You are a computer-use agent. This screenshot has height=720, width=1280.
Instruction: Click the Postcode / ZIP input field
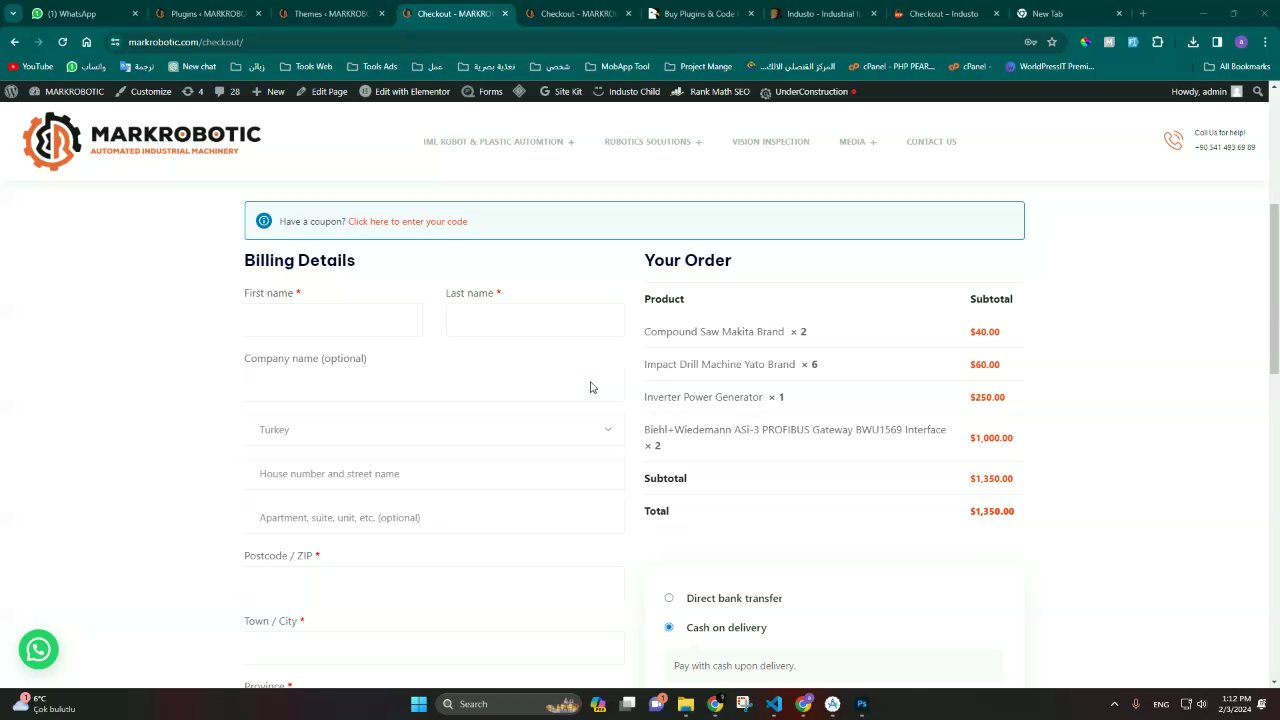(434, 583)
